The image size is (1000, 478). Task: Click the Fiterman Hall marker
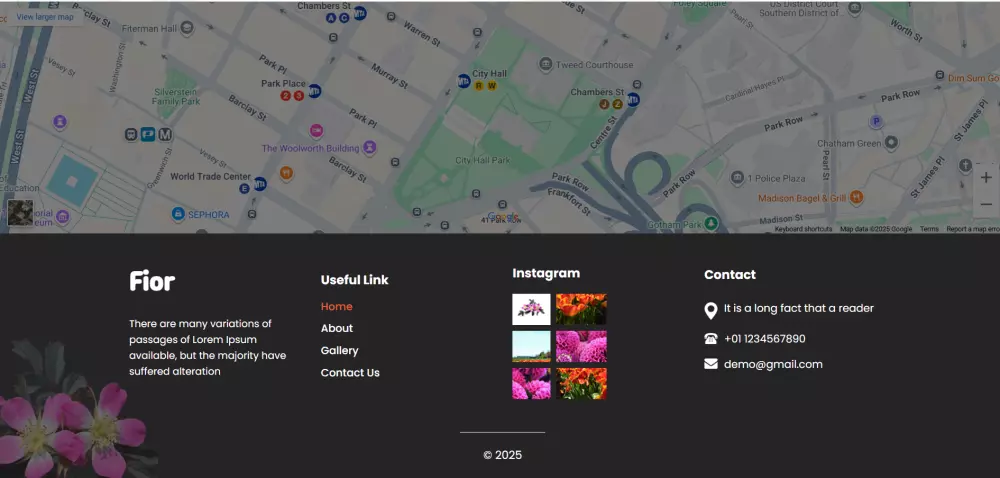point(187,28)
